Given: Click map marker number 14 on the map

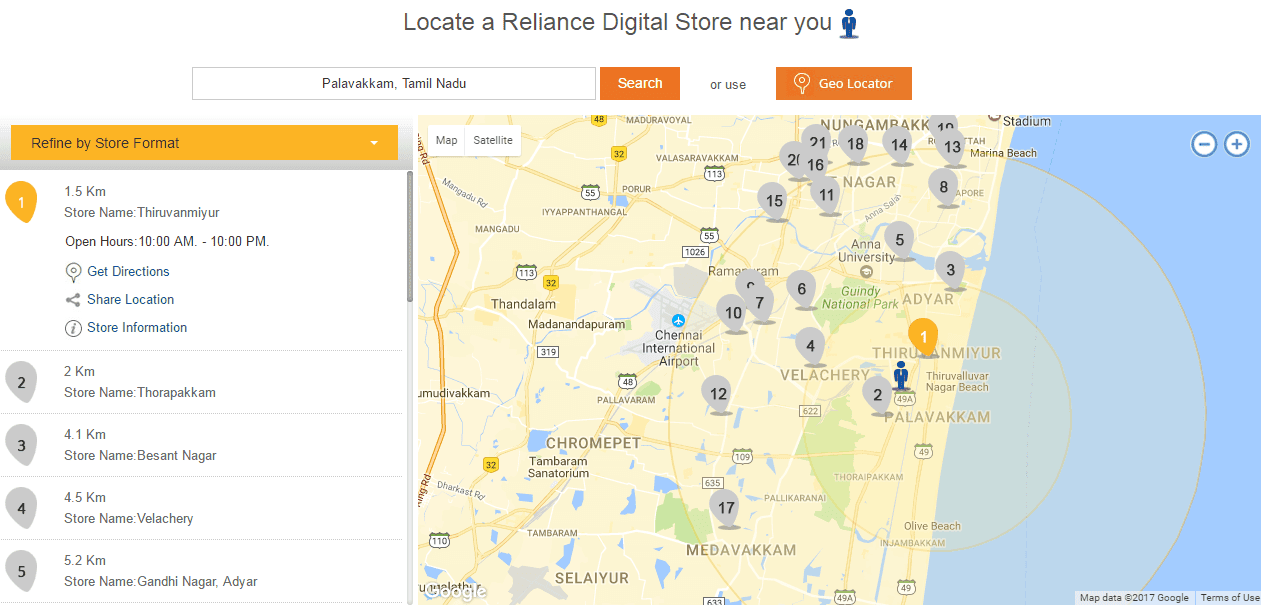Looking at the screenshot, I should 899,144.
